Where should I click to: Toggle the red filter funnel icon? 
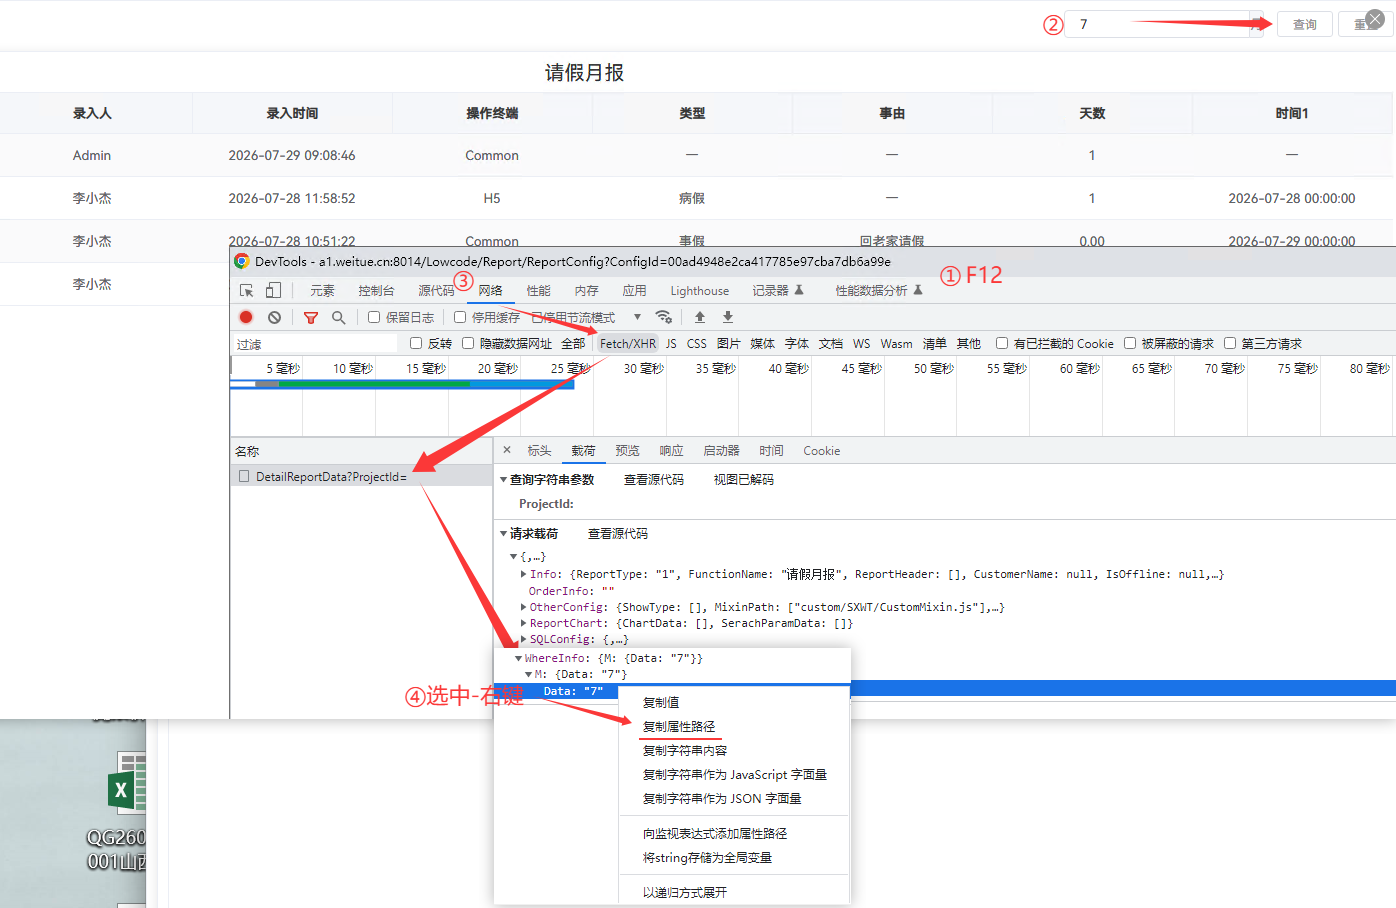pos(311,317)
